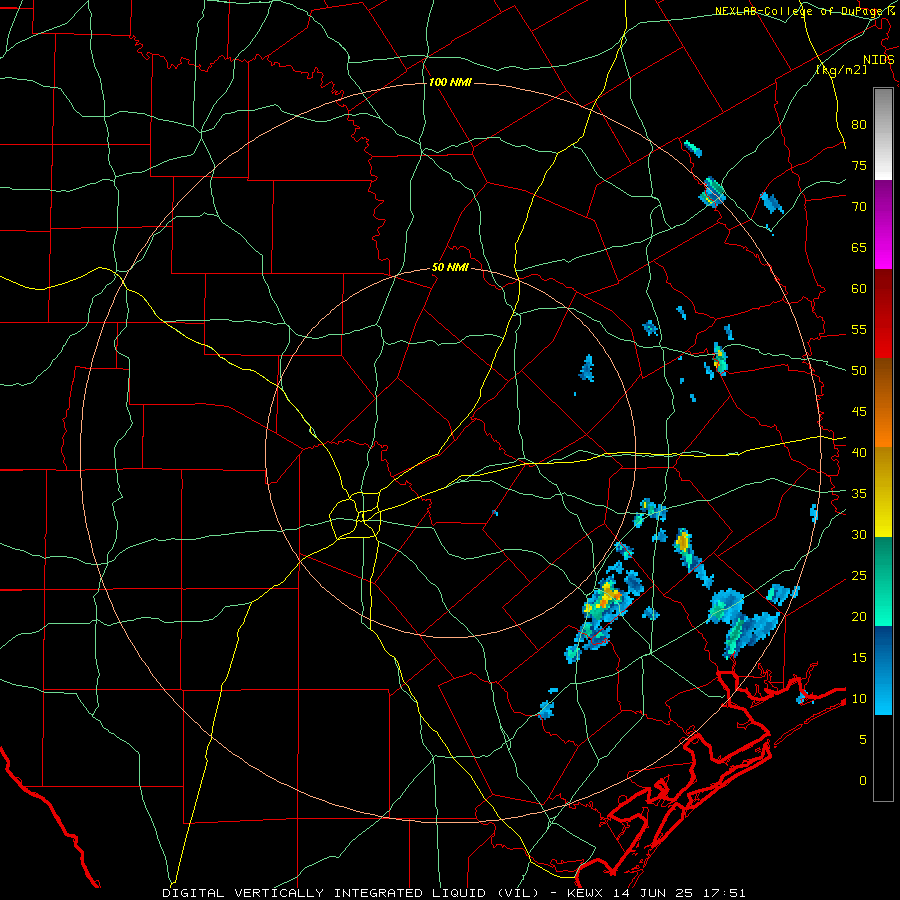Click the "50 NMI" range ring label
The image size is (900, 900).
tap(450, 267)
